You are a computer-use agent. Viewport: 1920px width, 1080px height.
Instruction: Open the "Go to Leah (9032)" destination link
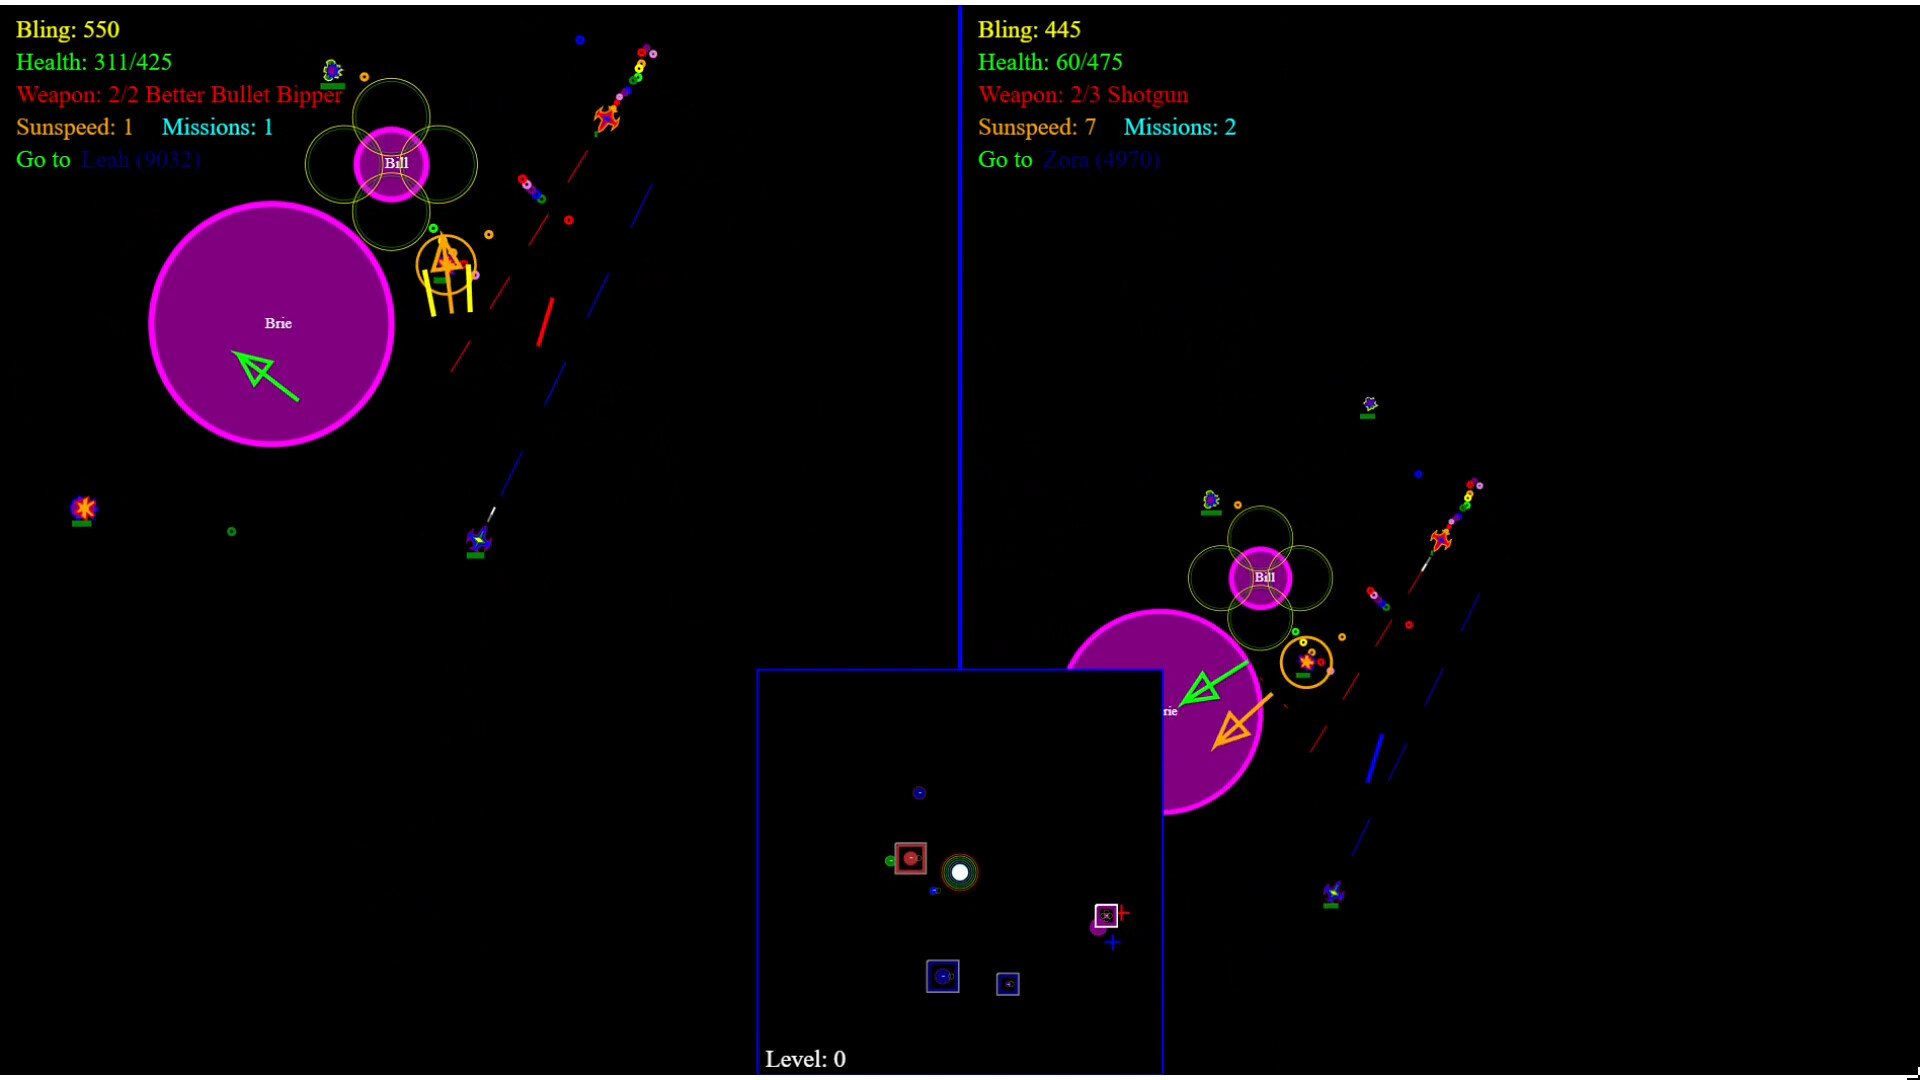[140, 160]
